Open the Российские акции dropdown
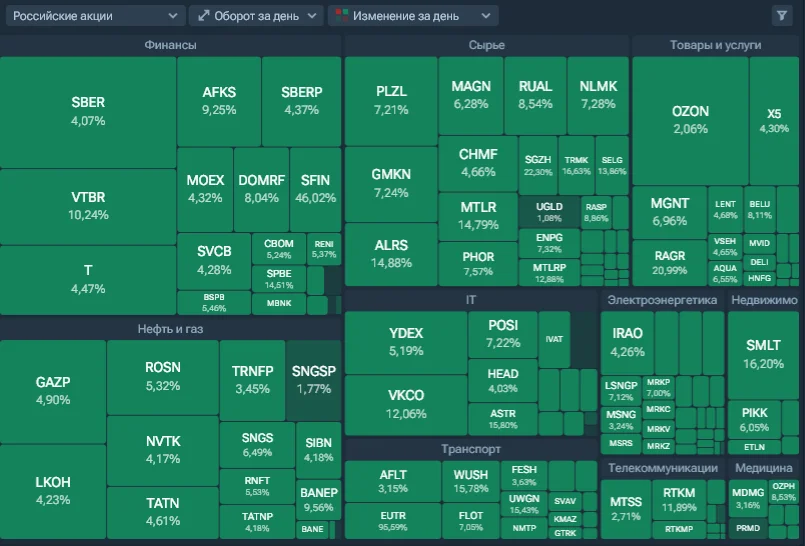 point(95,16)
